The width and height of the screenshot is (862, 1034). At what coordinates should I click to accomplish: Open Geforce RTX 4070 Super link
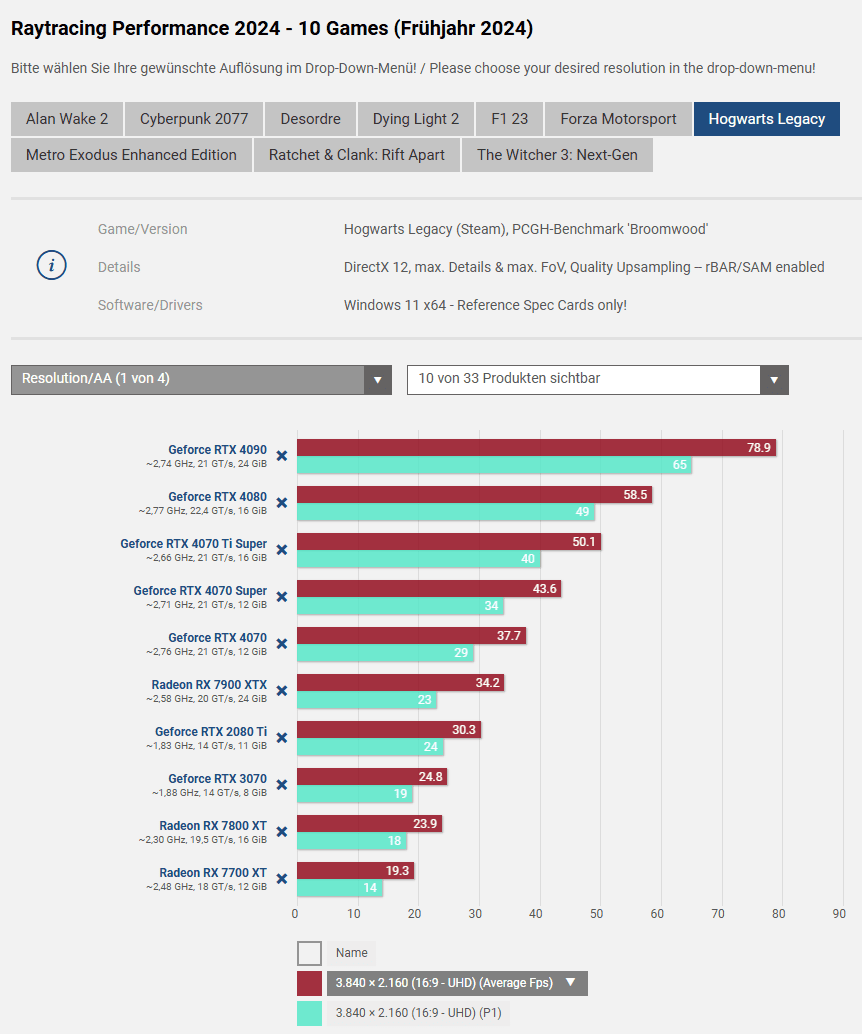[x=200, y=591]
